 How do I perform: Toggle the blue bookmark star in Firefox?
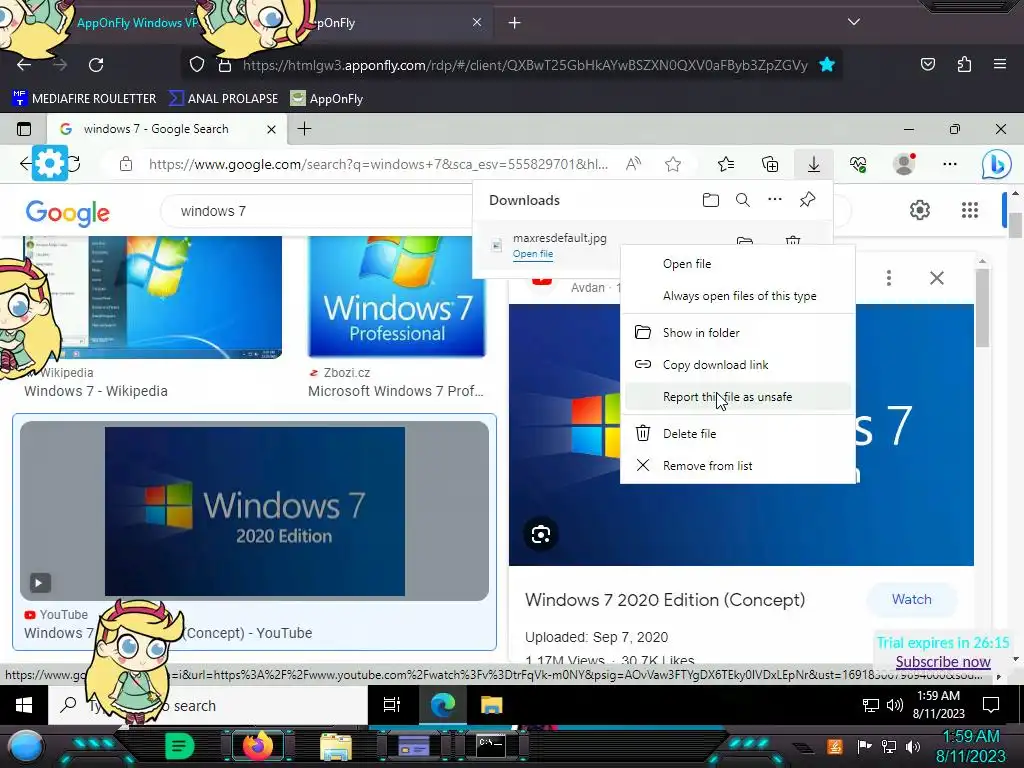pos(827,65)
